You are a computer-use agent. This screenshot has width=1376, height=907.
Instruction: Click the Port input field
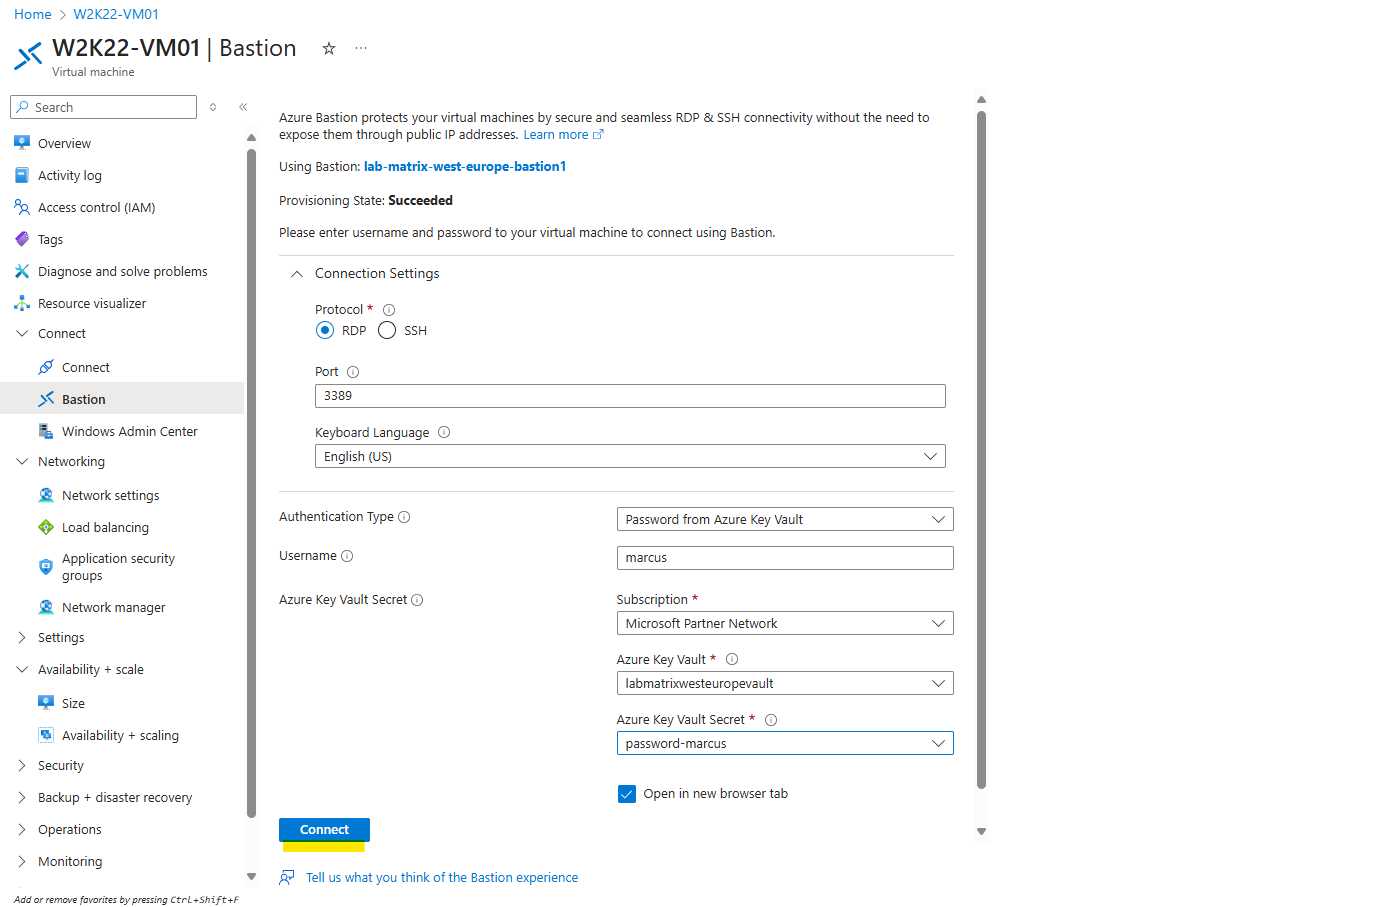(x=630, y=396)
